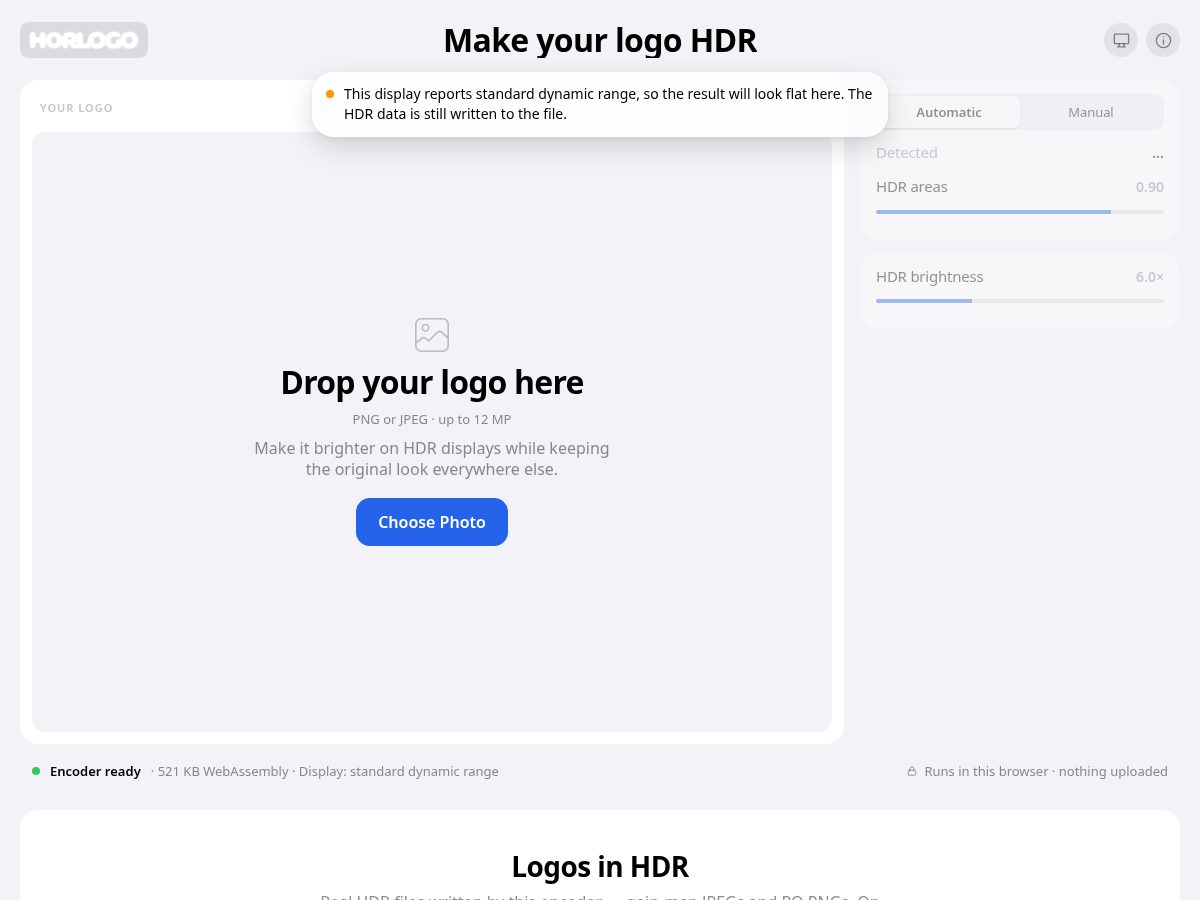Click the HDR areas value 0.90

1150,187
